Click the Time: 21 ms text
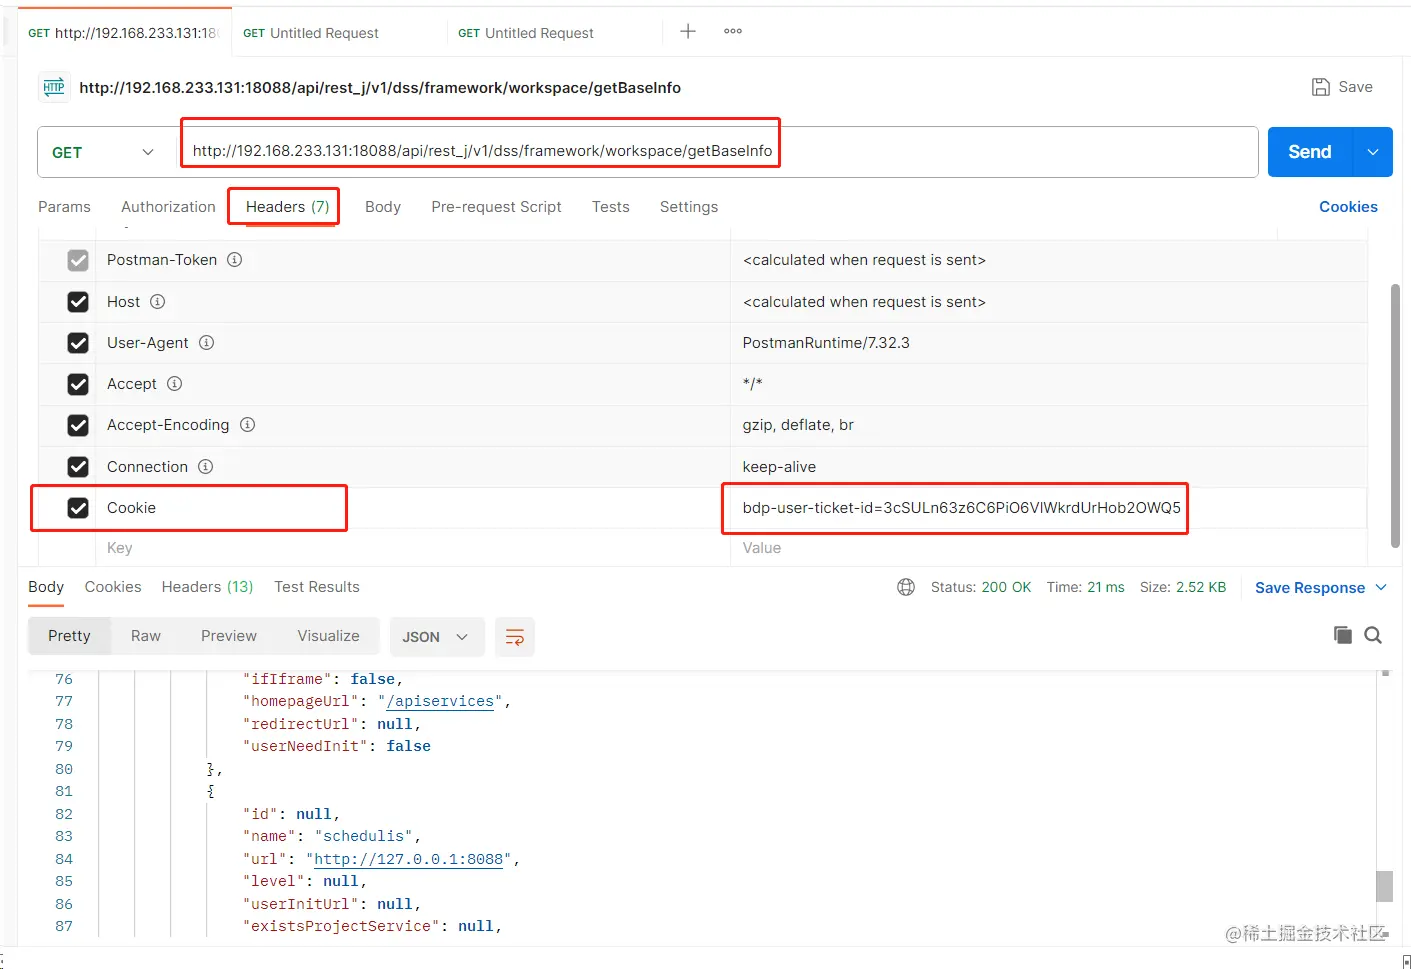Screen dimensions: 1411x969 coord(1086,587)
